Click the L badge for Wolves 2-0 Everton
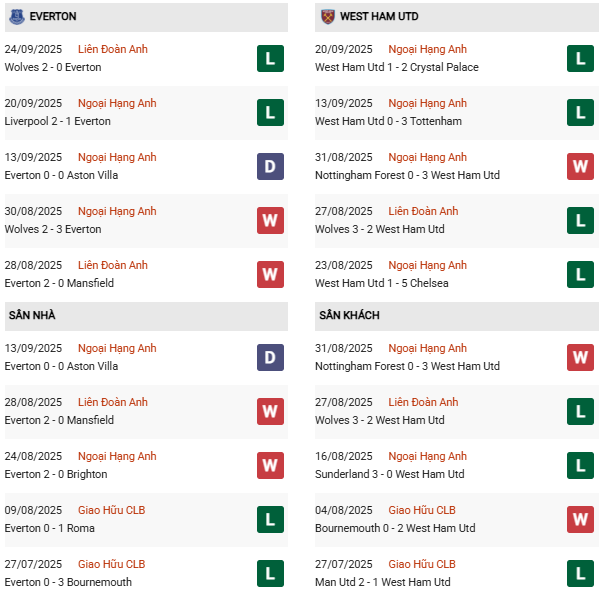Viewport: 600px width, 592px height. coord(270,59)
